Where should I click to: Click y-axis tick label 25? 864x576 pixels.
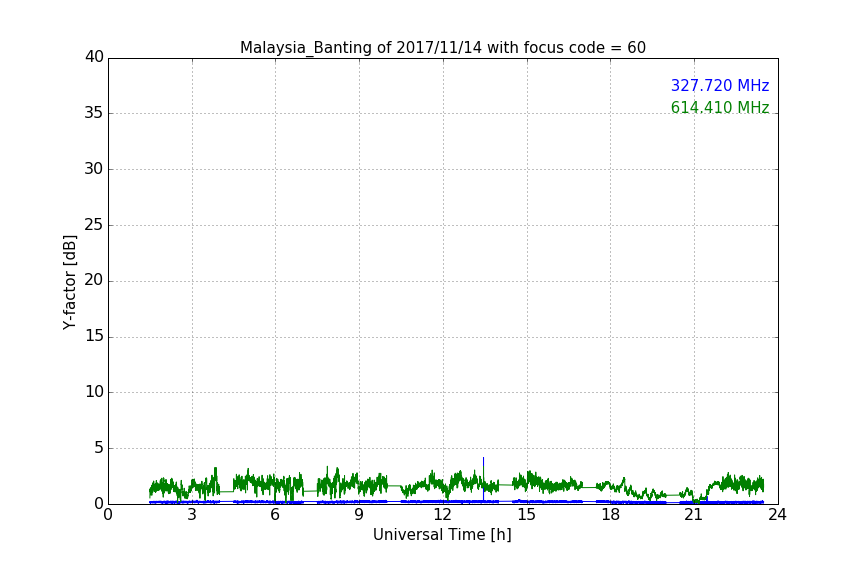click(94, 224)
